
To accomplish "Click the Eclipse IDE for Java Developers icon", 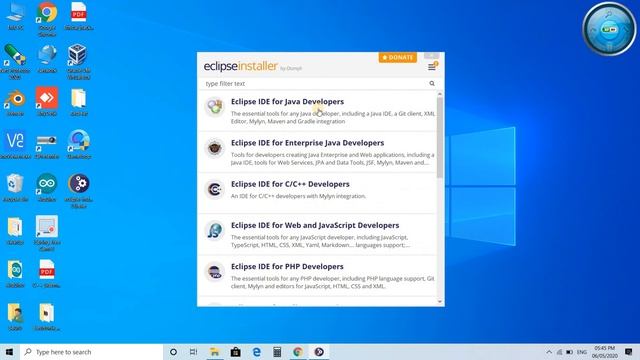I will (215, 107).
